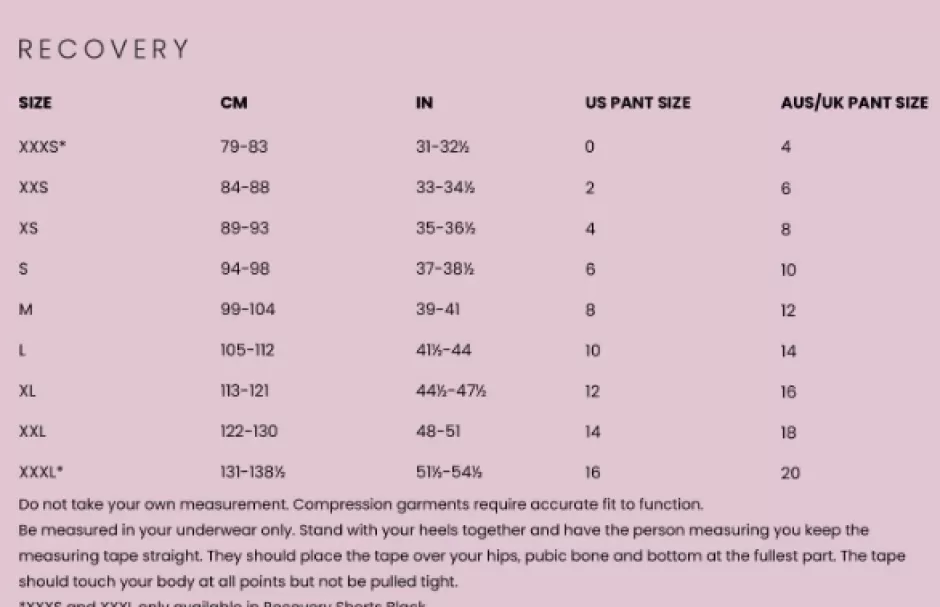The width and height of the screenshot is (940, 607).
Task: Click AUS/UK pant size 18
Action: coord(789,432)
